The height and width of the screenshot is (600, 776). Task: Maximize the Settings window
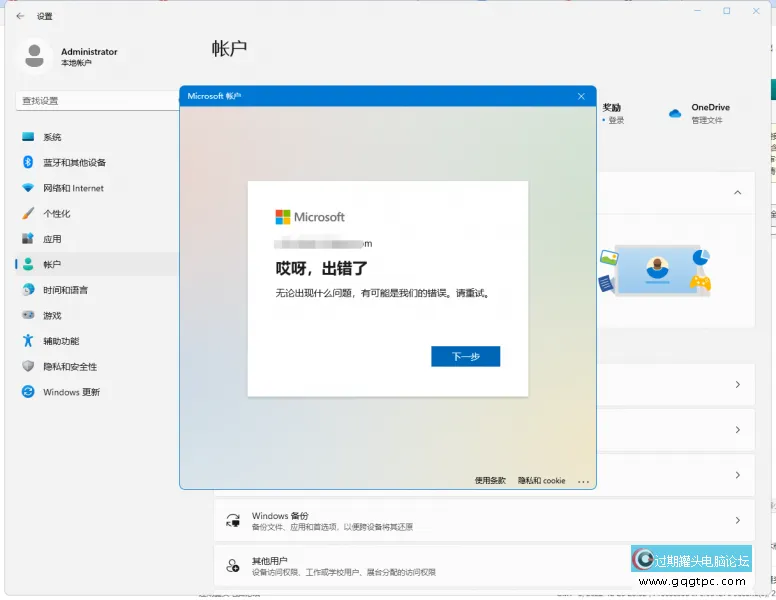[727, 11]
